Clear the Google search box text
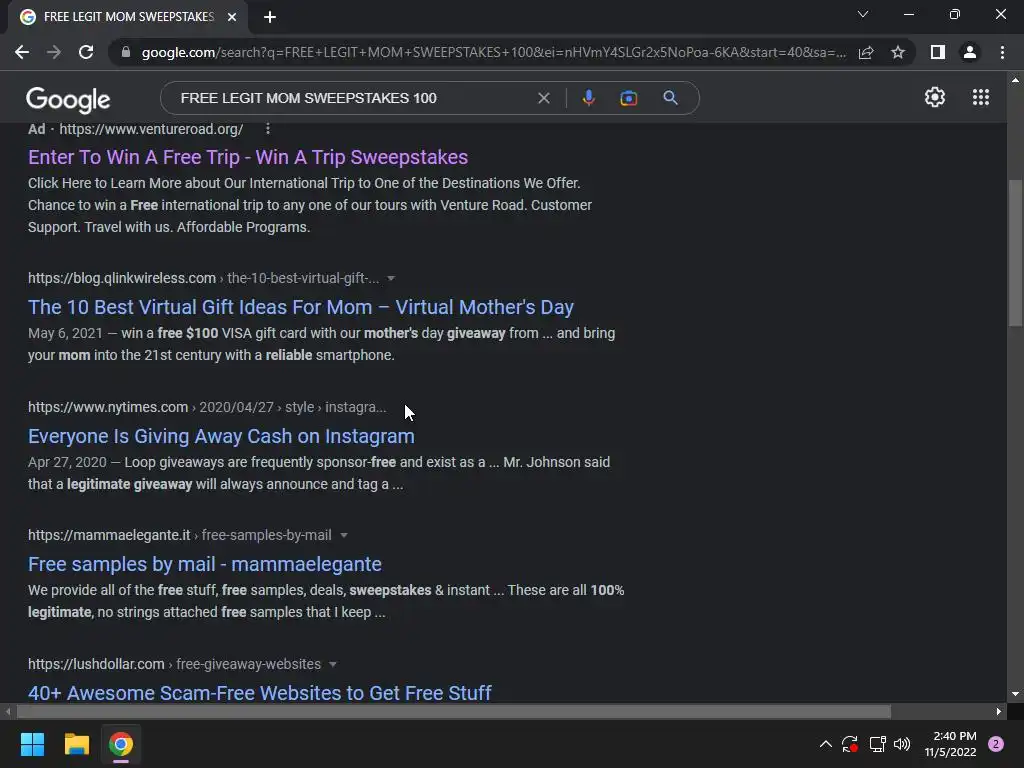The width and height of the screenshot is (1024, 768). (x=543, y=98)
